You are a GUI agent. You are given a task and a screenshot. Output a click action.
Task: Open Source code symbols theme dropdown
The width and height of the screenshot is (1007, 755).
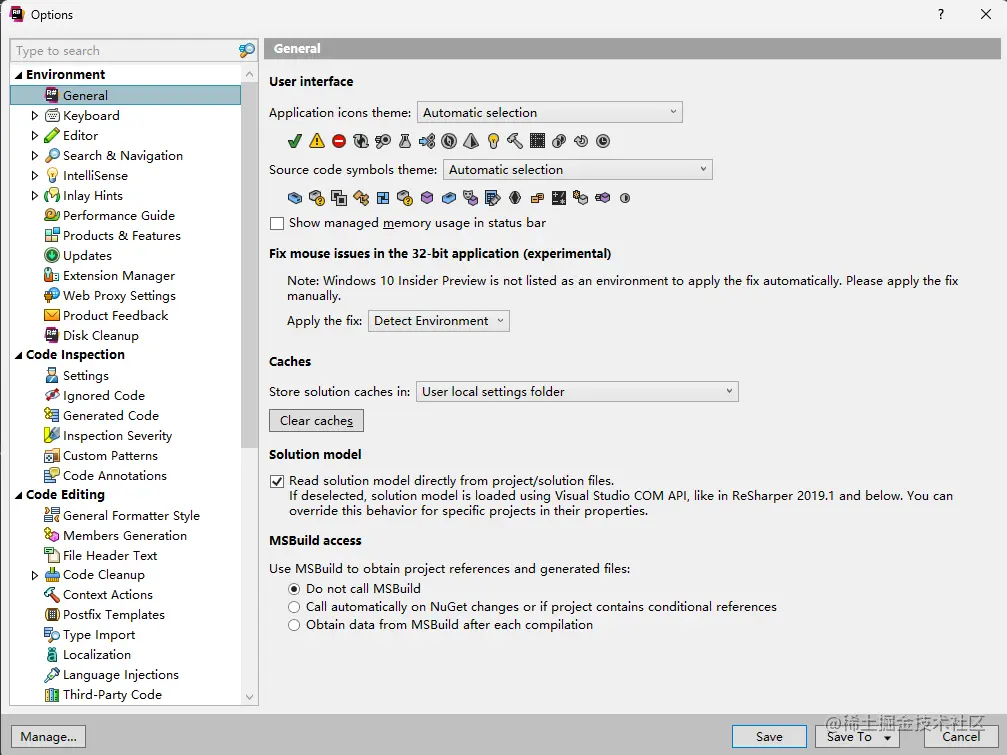(x=577, y=169)
